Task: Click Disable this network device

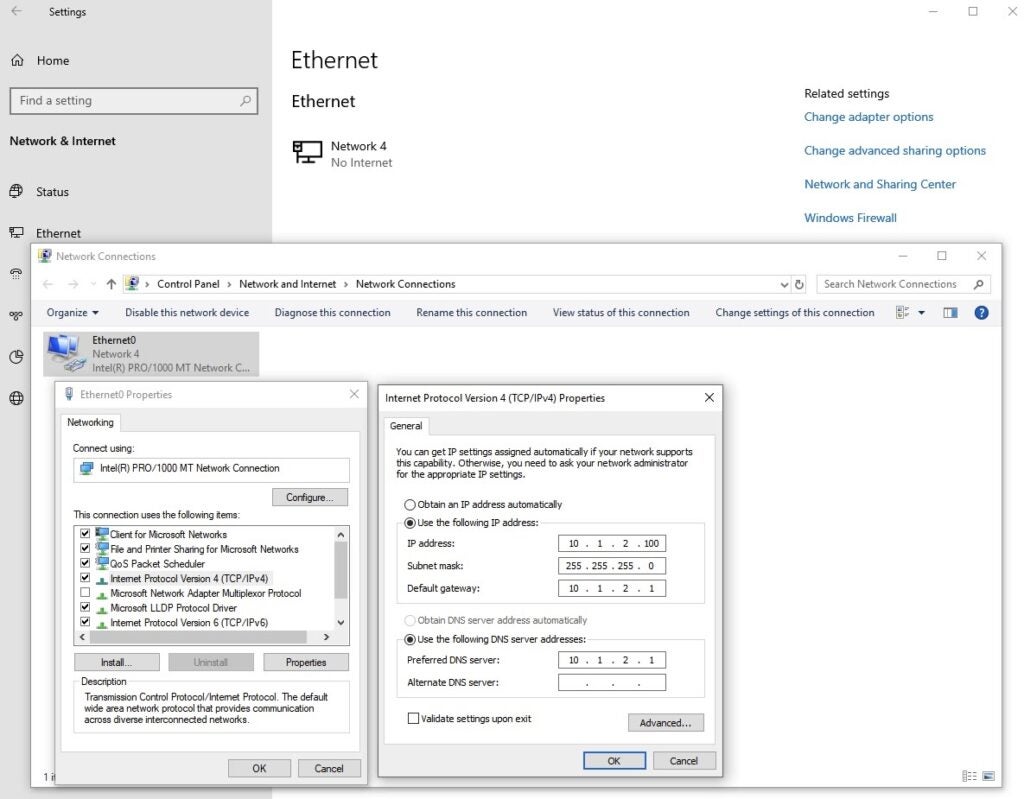Action: click(x=187, y=313)
